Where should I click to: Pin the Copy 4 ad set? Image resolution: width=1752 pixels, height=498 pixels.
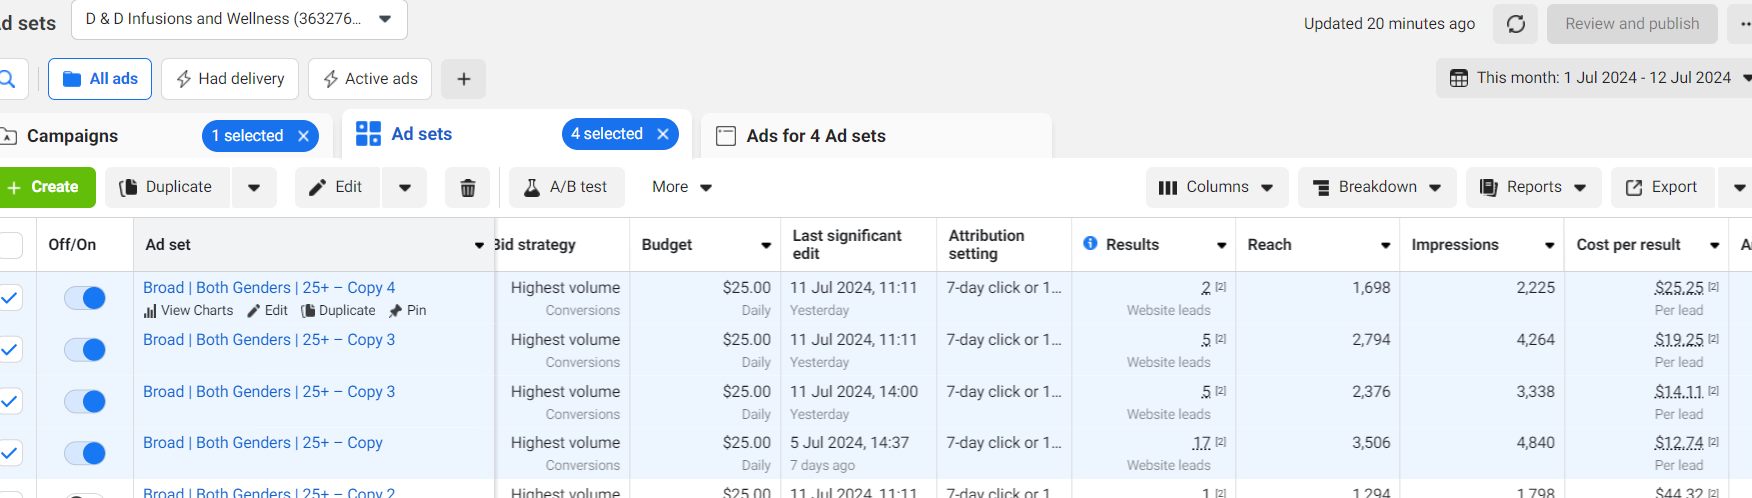pos(408,311)
